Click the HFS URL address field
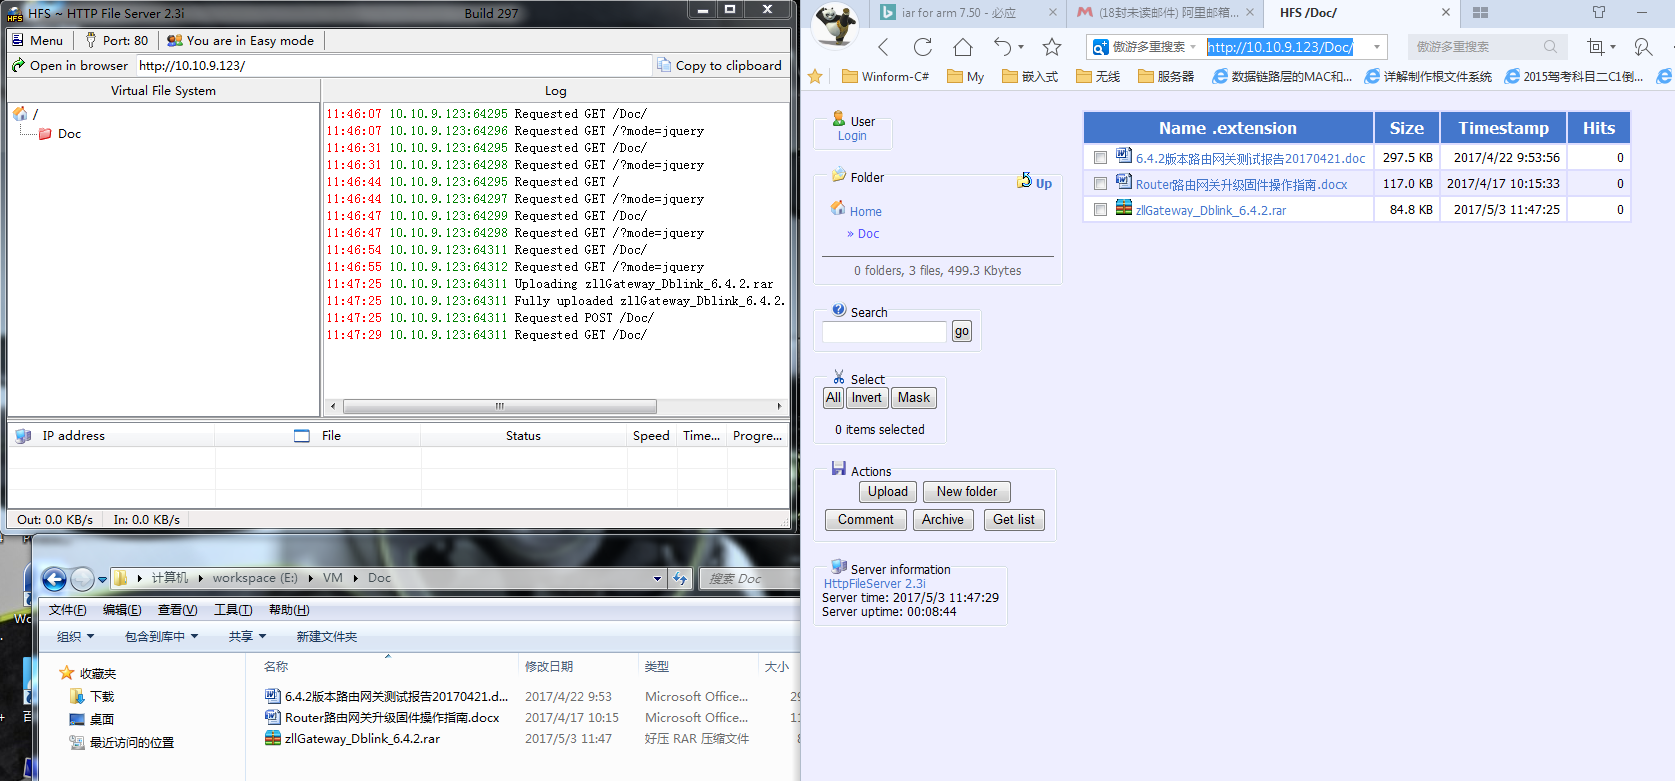 (x=393, y=65)
